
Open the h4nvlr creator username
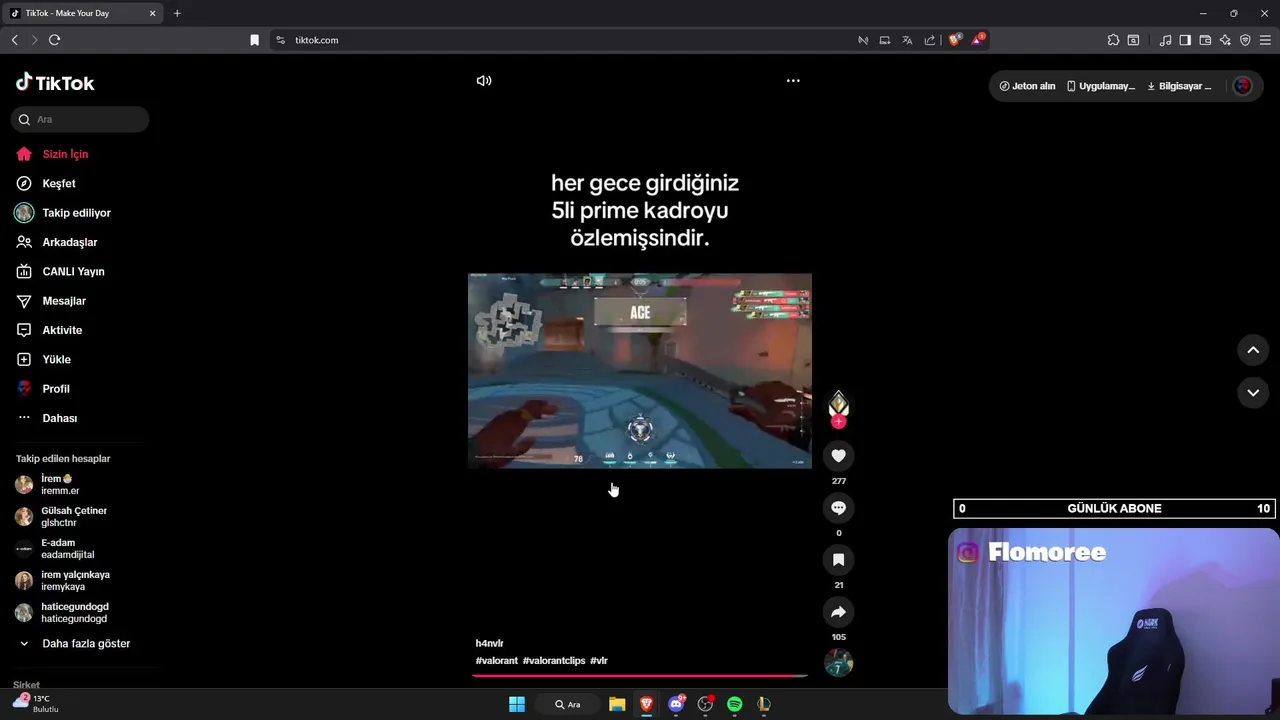pos(489,643)
